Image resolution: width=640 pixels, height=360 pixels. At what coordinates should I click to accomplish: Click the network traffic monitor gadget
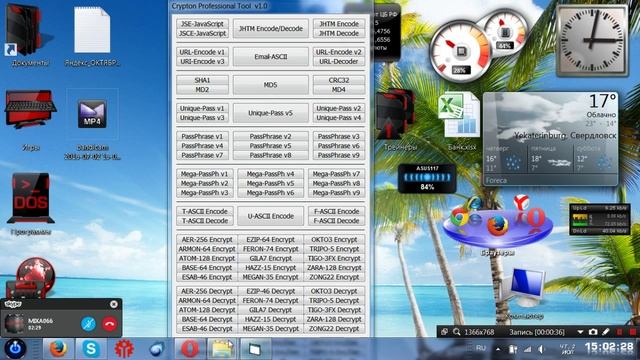600,220
